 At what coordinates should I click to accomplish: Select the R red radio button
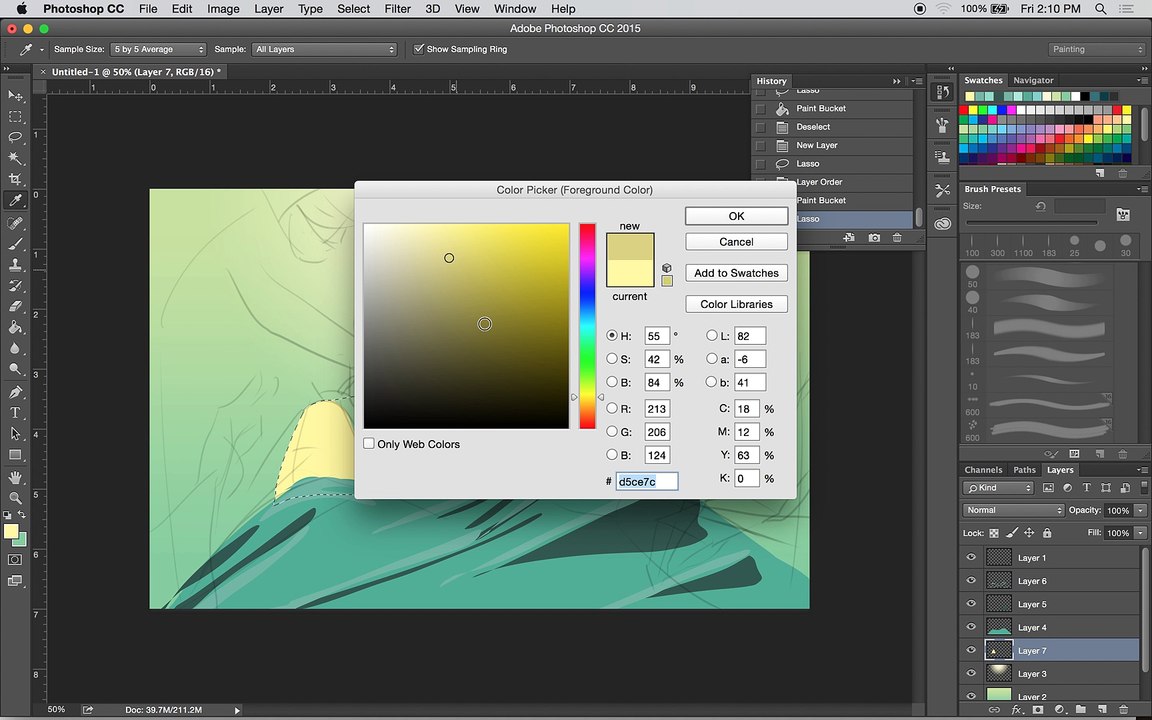tap(611, 408)
